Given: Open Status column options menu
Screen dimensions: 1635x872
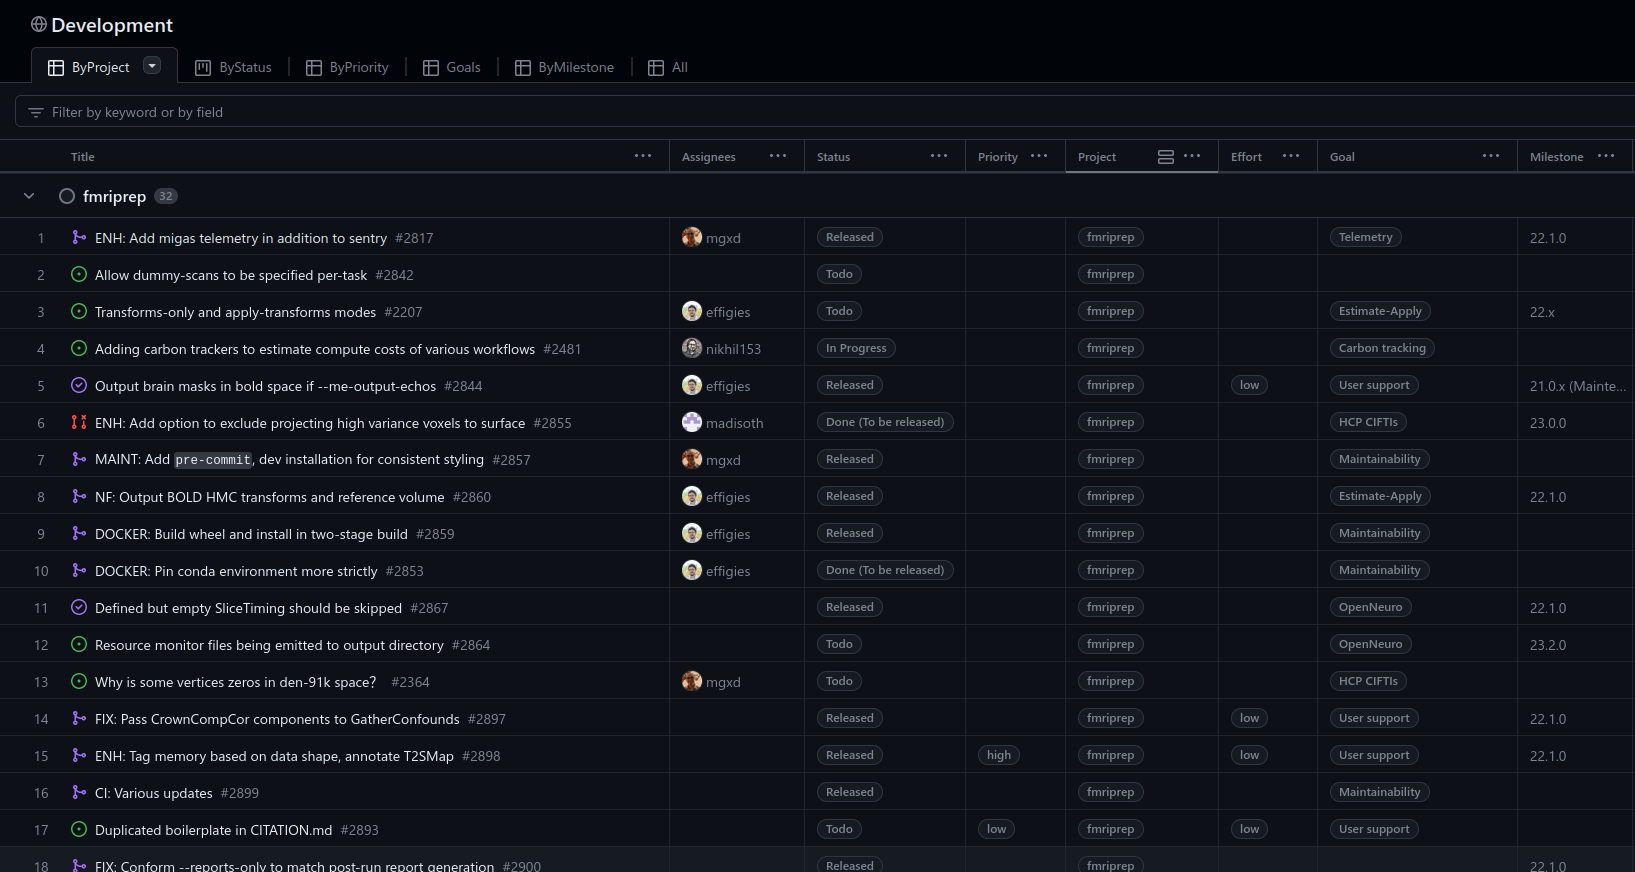Looking at the screenshot, I should pos(939,156).
